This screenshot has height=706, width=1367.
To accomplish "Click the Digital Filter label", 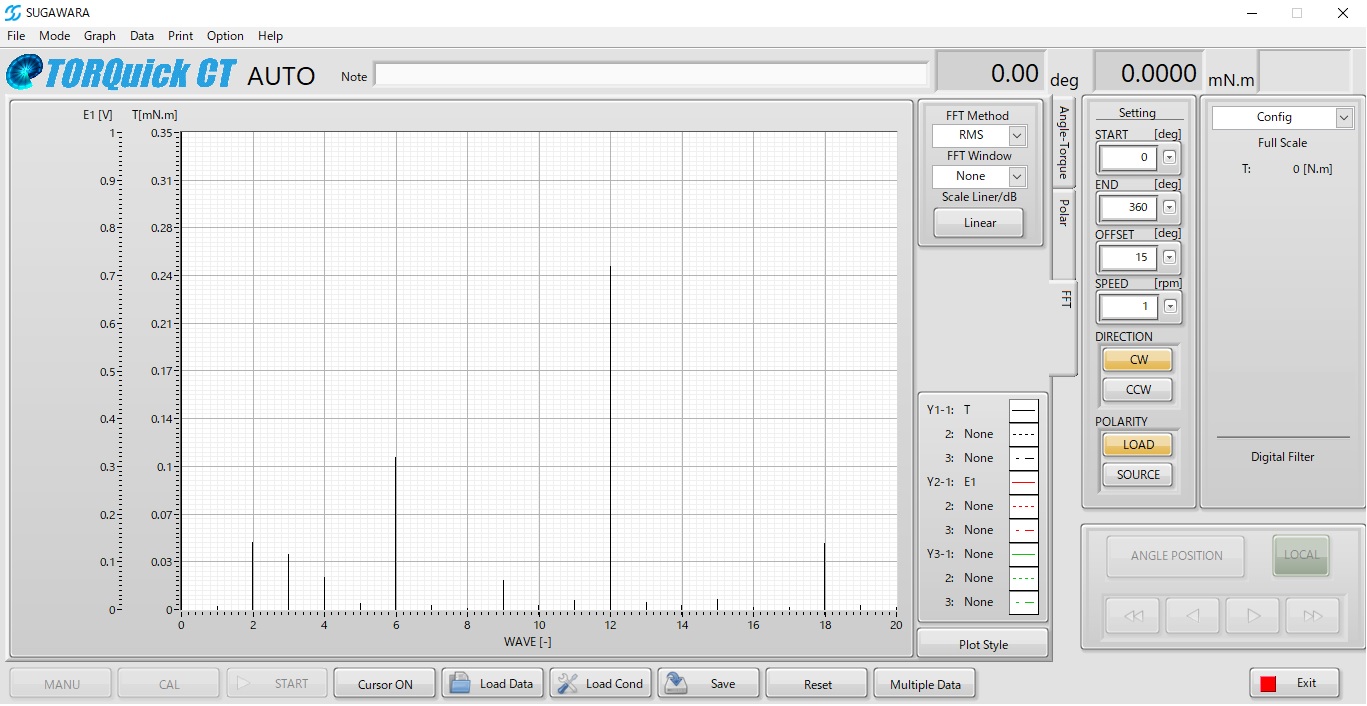I will [1282, 457].
